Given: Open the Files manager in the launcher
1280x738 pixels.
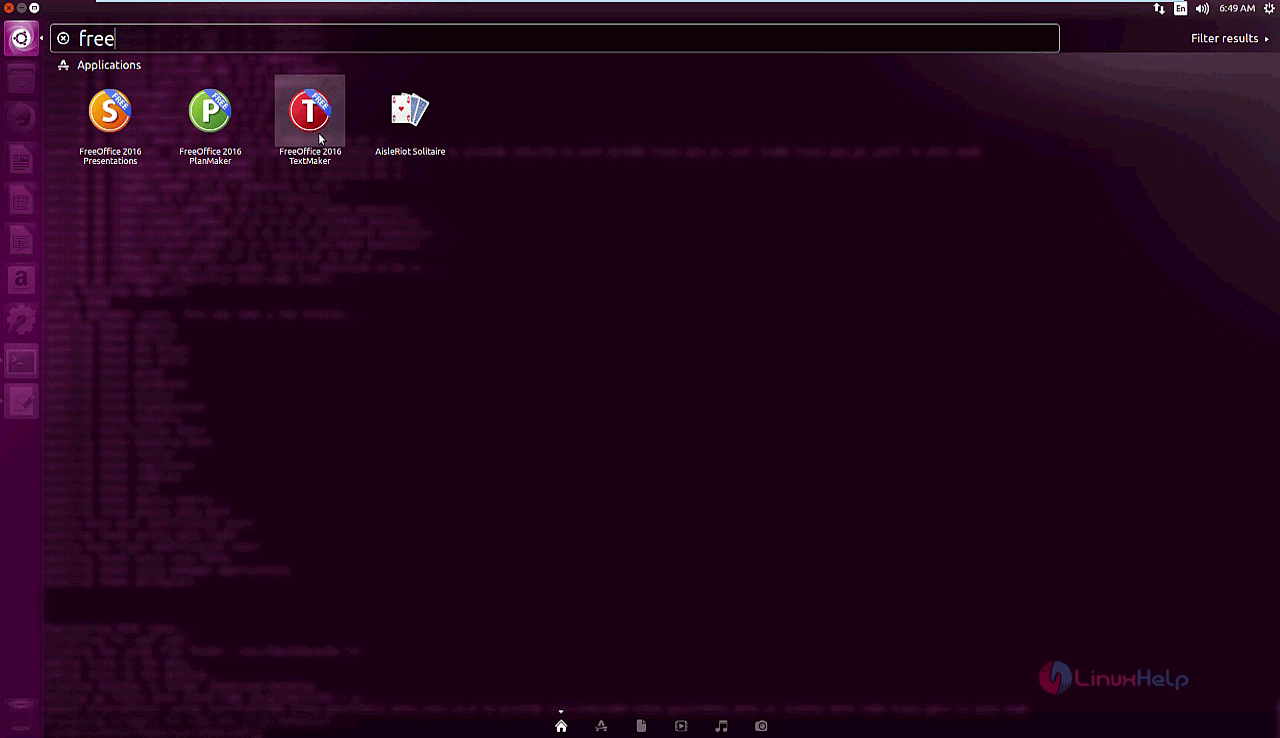Looking at the screenshot, I should pos(21,80).
